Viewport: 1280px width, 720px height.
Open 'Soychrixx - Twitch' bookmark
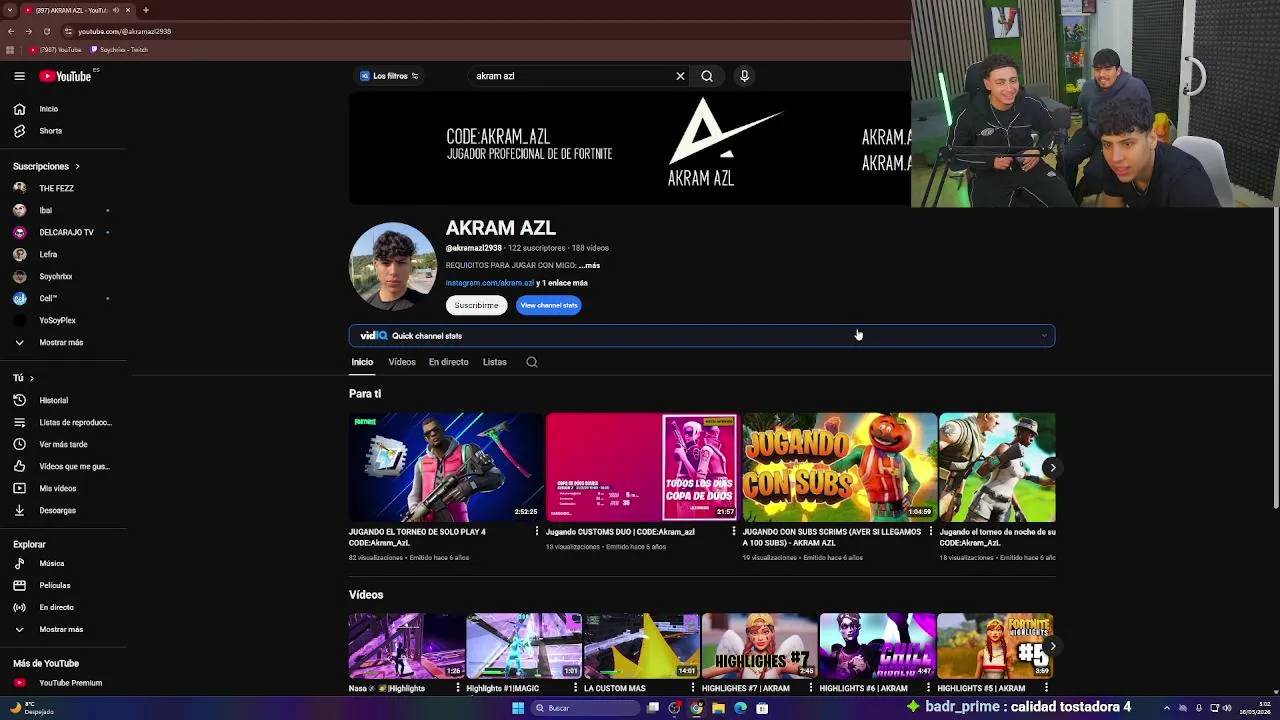pyautogui.click(x=120, y=49)
